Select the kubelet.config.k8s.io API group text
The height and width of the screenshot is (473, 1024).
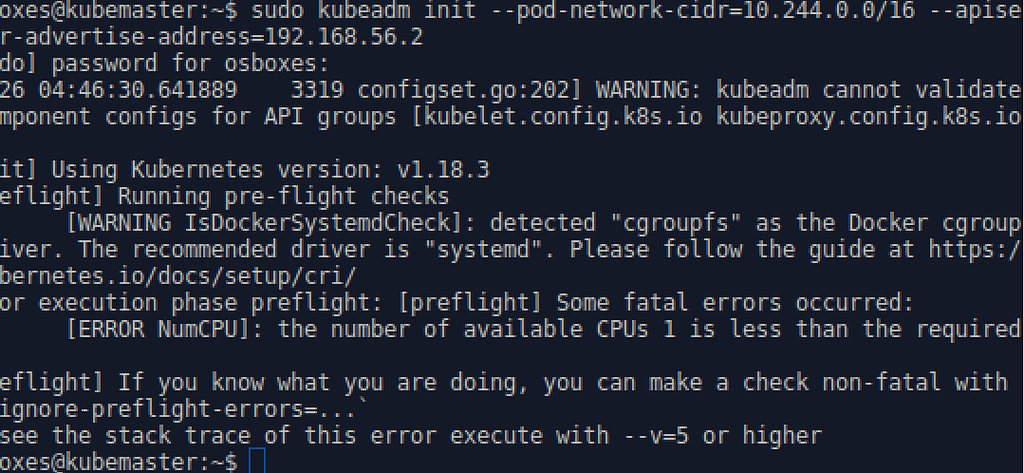[x=562, y=117]
